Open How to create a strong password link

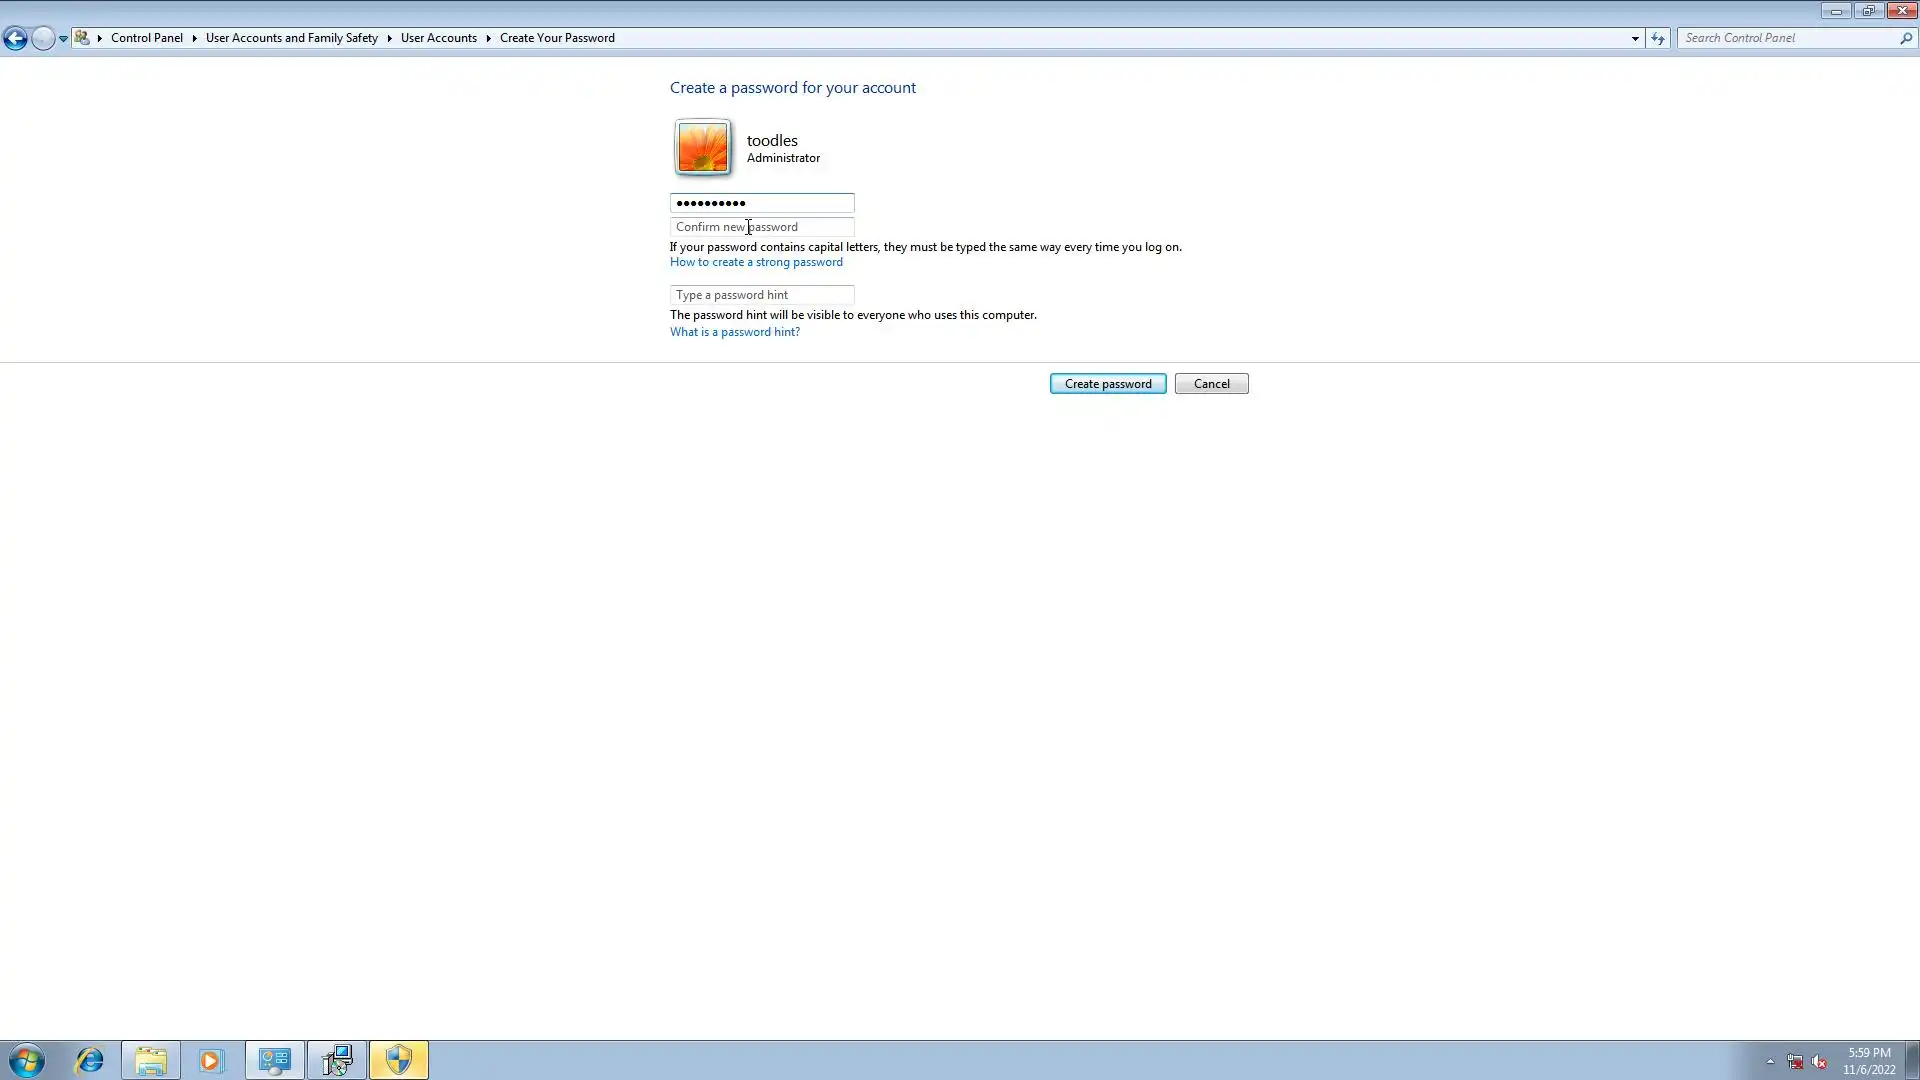coord(756,262)
